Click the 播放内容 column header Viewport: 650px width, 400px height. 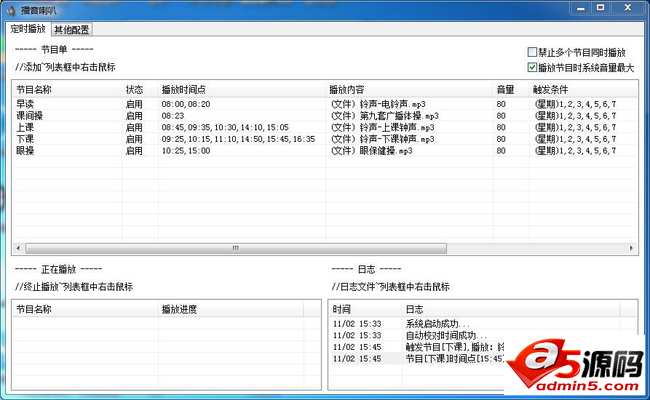click(x=409, y=90)
